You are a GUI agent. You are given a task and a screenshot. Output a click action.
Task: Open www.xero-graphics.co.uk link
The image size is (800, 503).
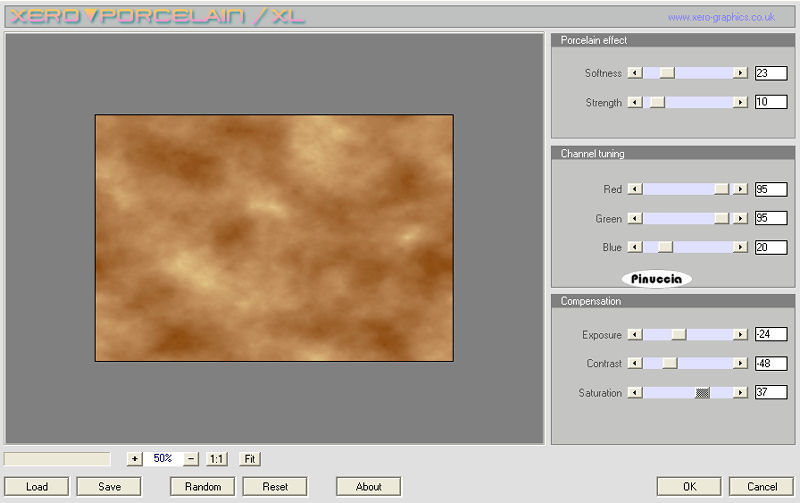pyautogui.click(x=721, y=17)
